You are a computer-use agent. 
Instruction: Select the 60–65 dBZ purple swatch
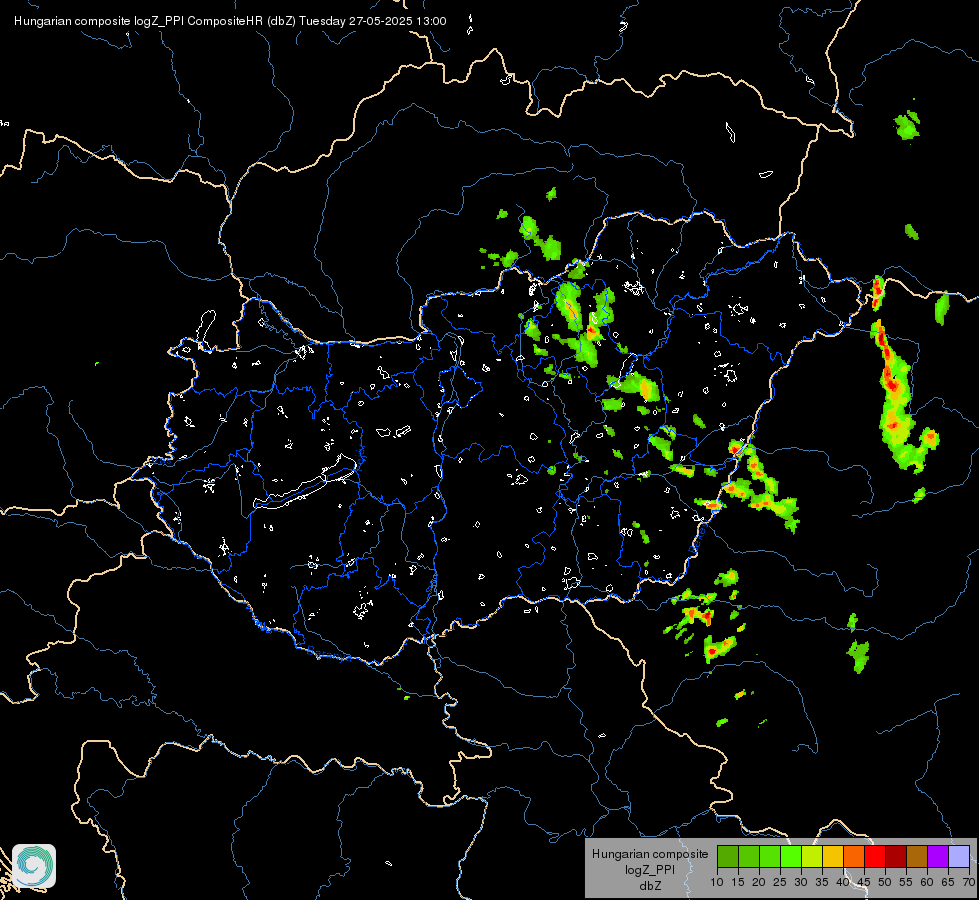pyautogui.click(x=938, y=856)
